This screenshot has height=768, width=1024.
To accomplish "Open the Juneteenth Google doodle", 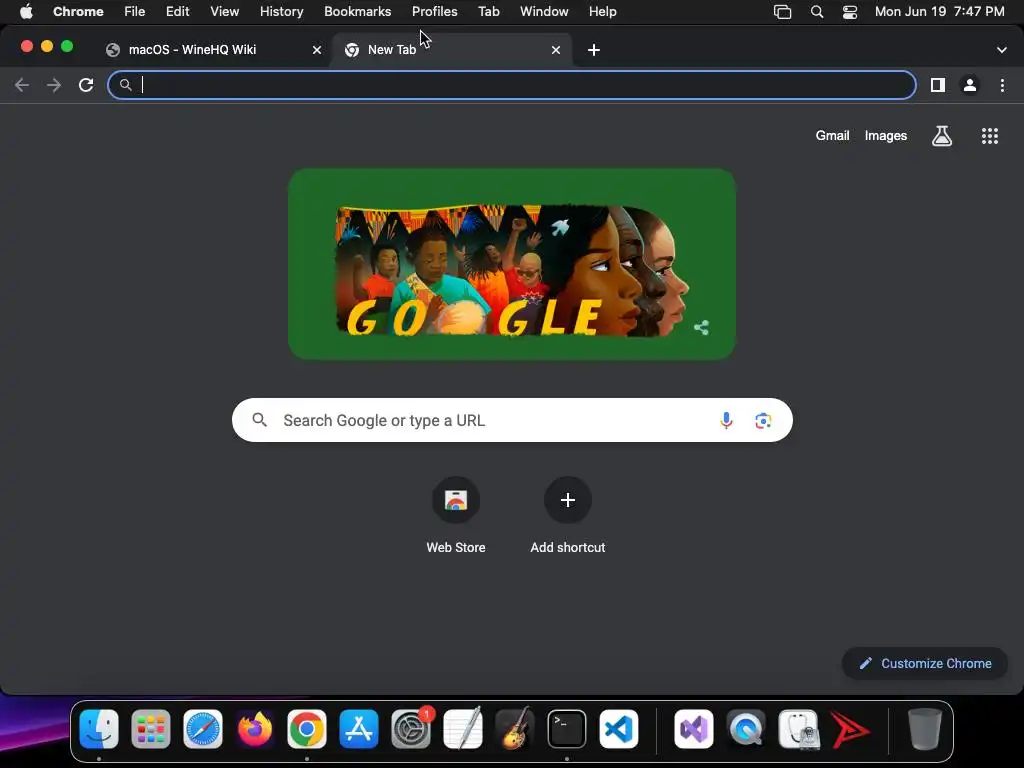I will (512, 264).
